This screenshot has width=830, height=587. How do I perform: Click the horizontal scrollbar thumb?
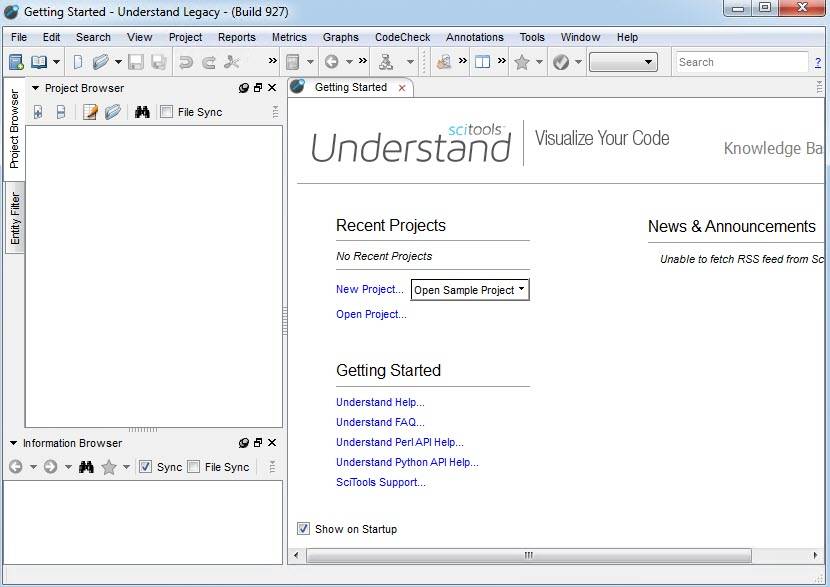point(528,555)
